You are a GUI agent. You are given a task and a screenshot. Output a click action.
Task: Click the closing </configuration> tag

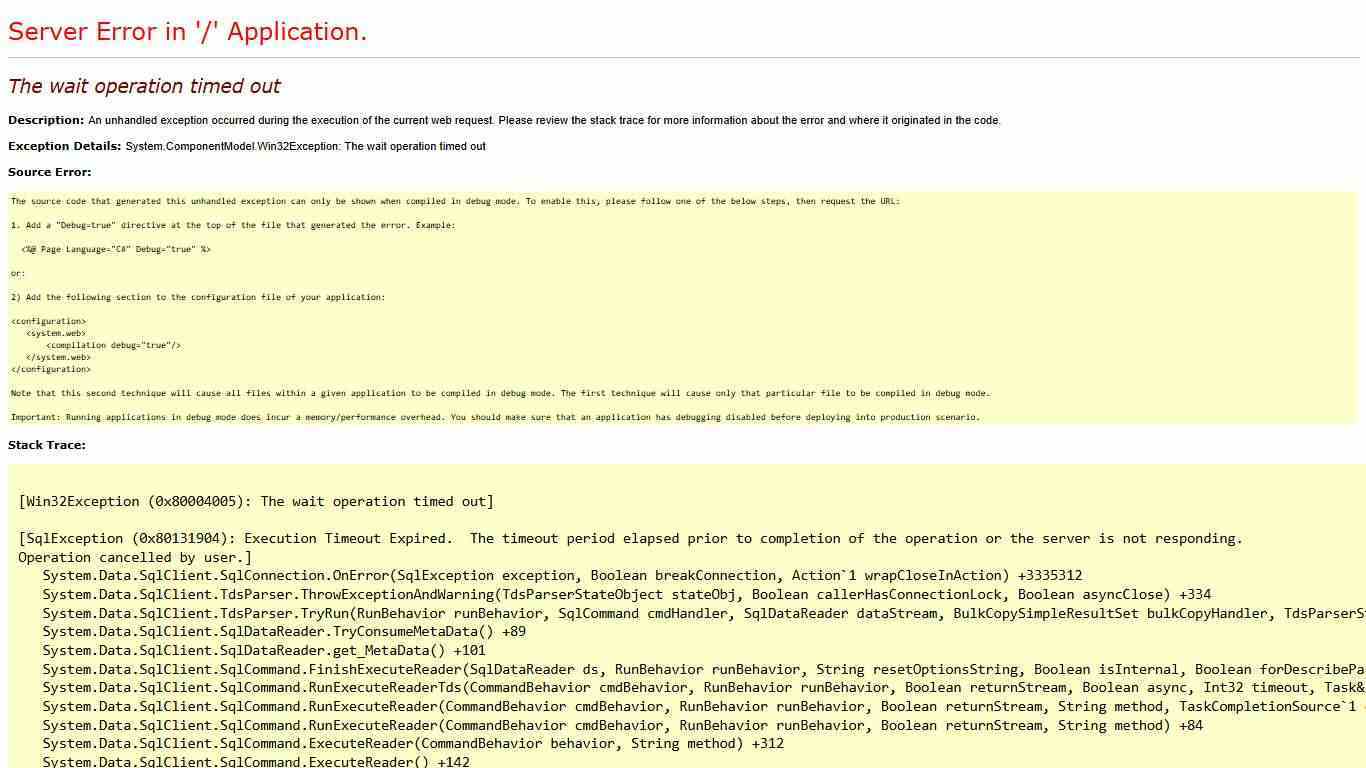51,369
